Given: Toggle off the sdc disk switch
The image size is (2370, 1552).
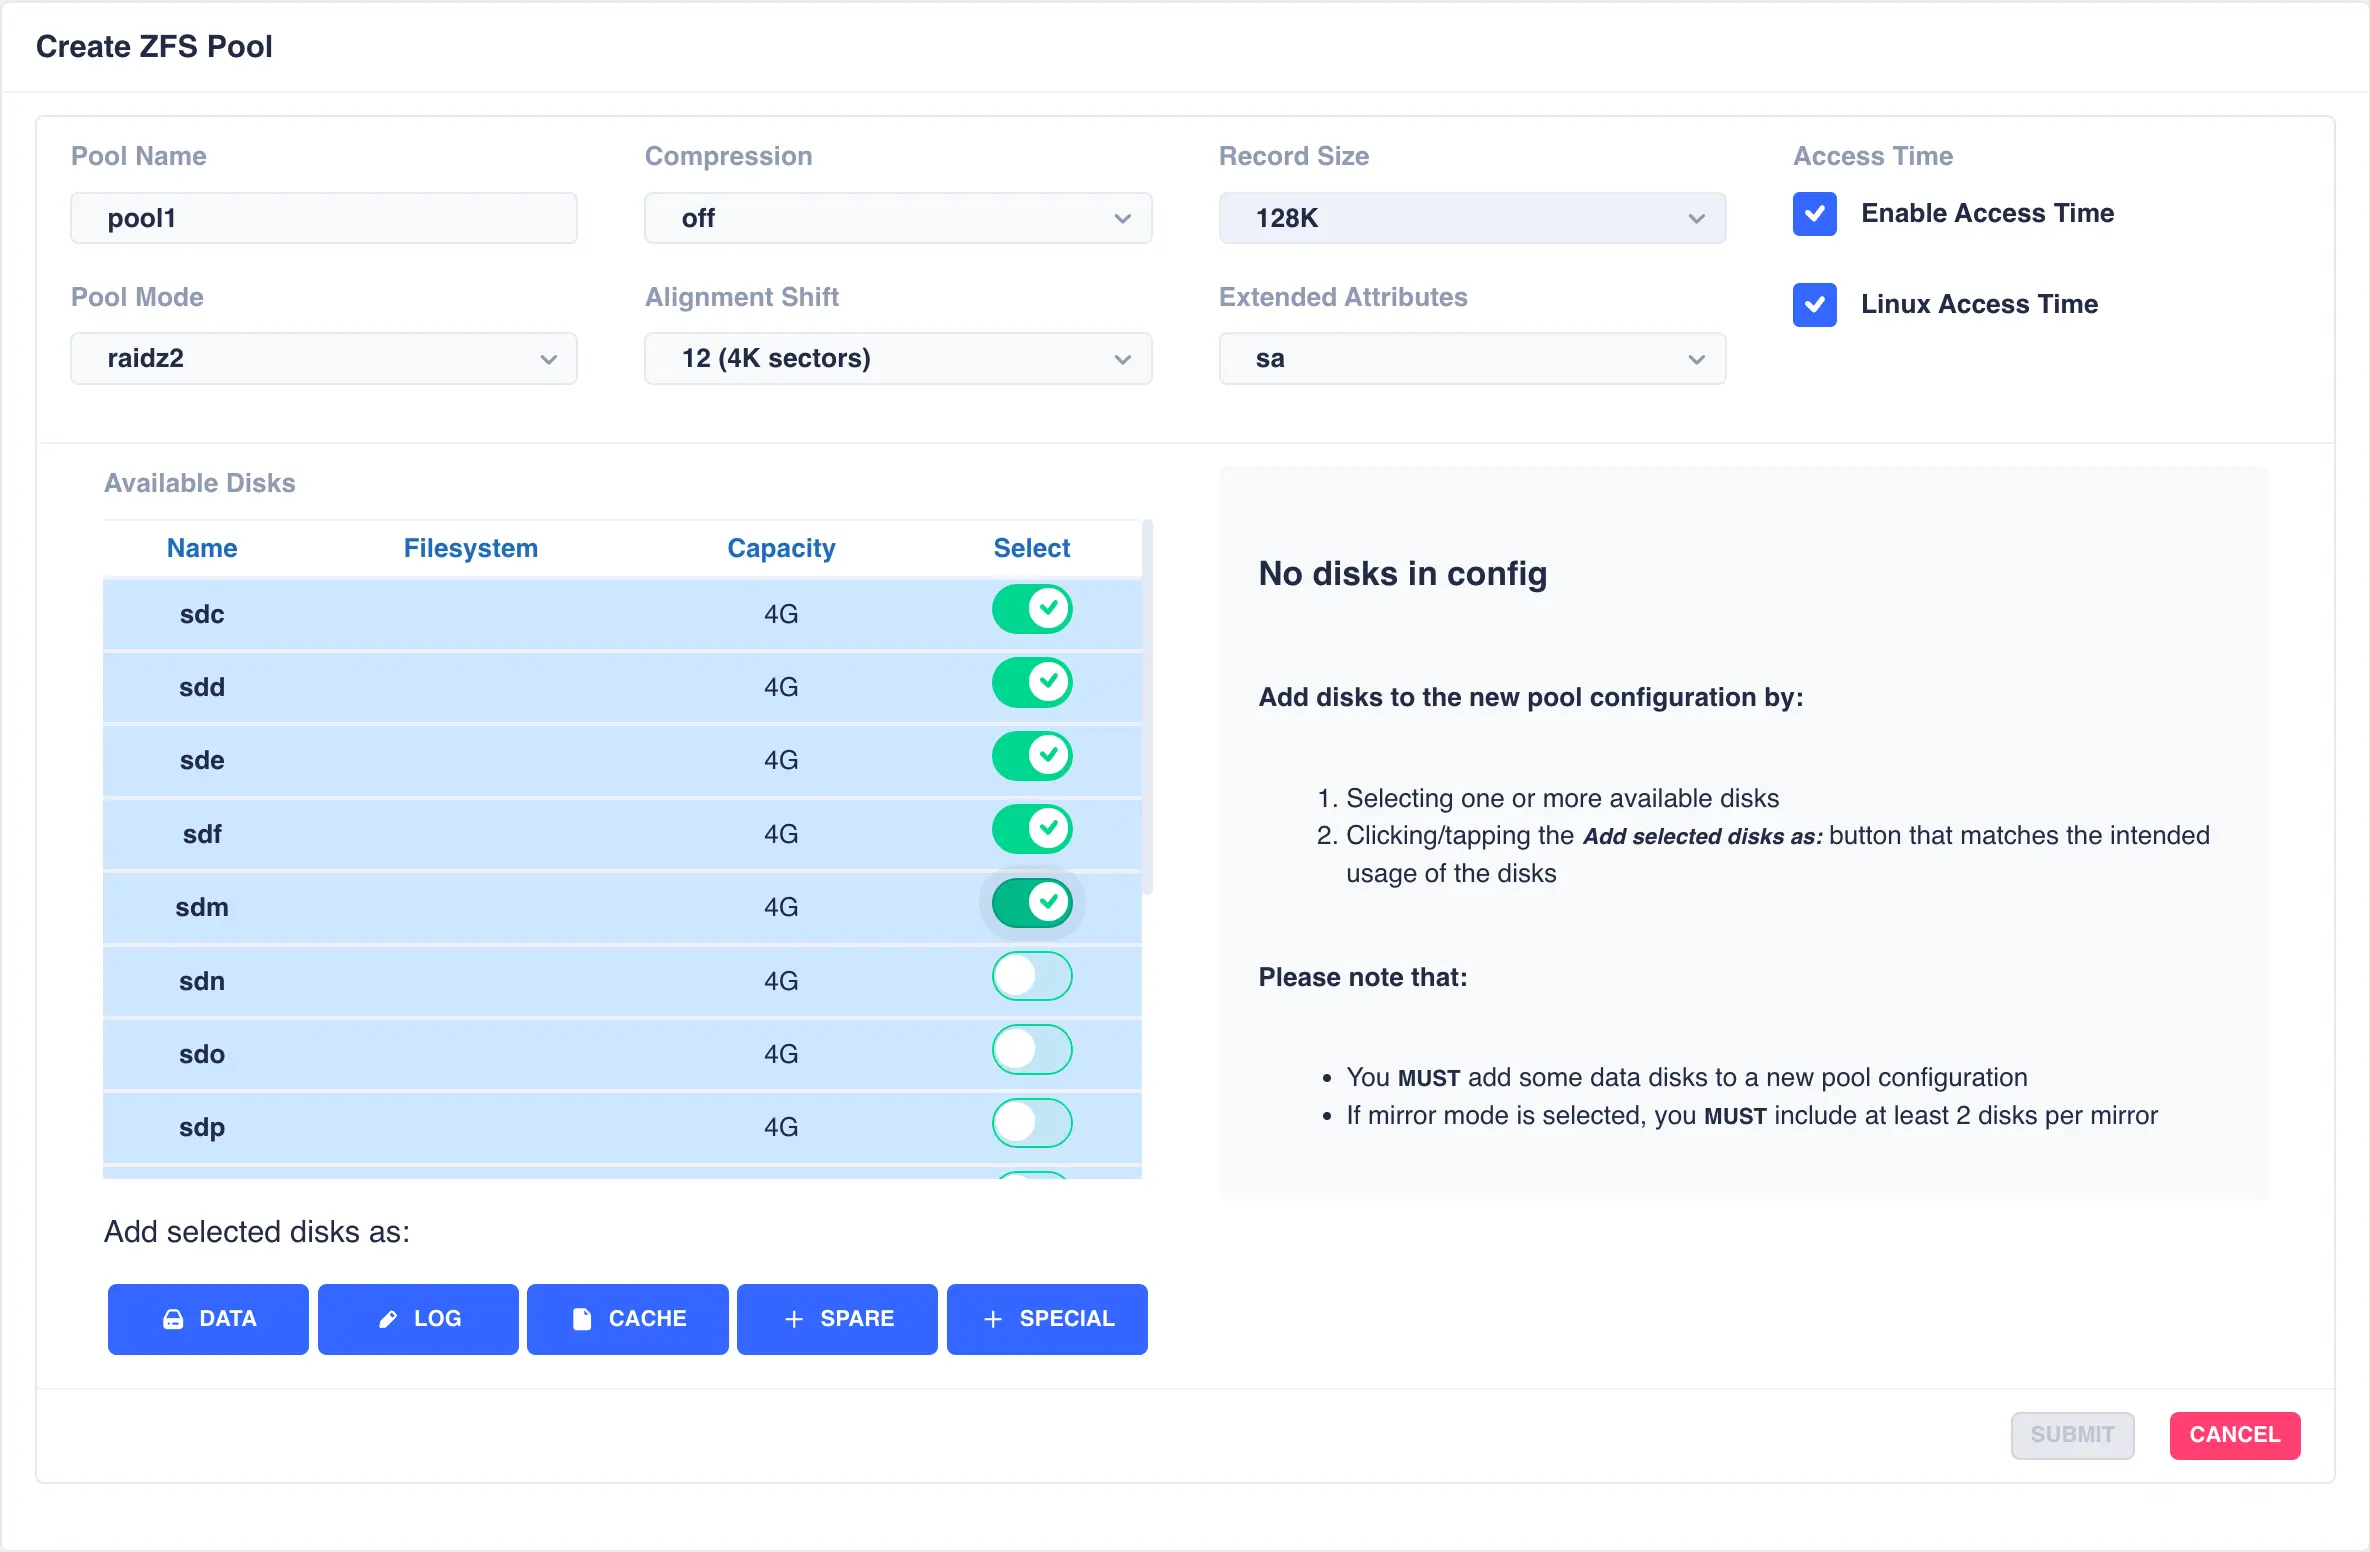Looking at the screenshot, I should (x=1031, y=609).
